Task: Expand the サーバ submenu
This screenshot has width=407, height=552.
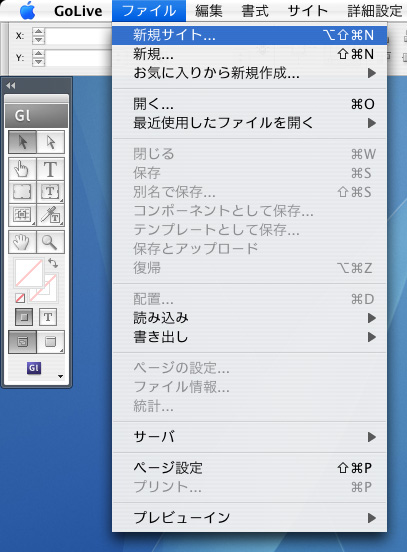Action: 249,437
